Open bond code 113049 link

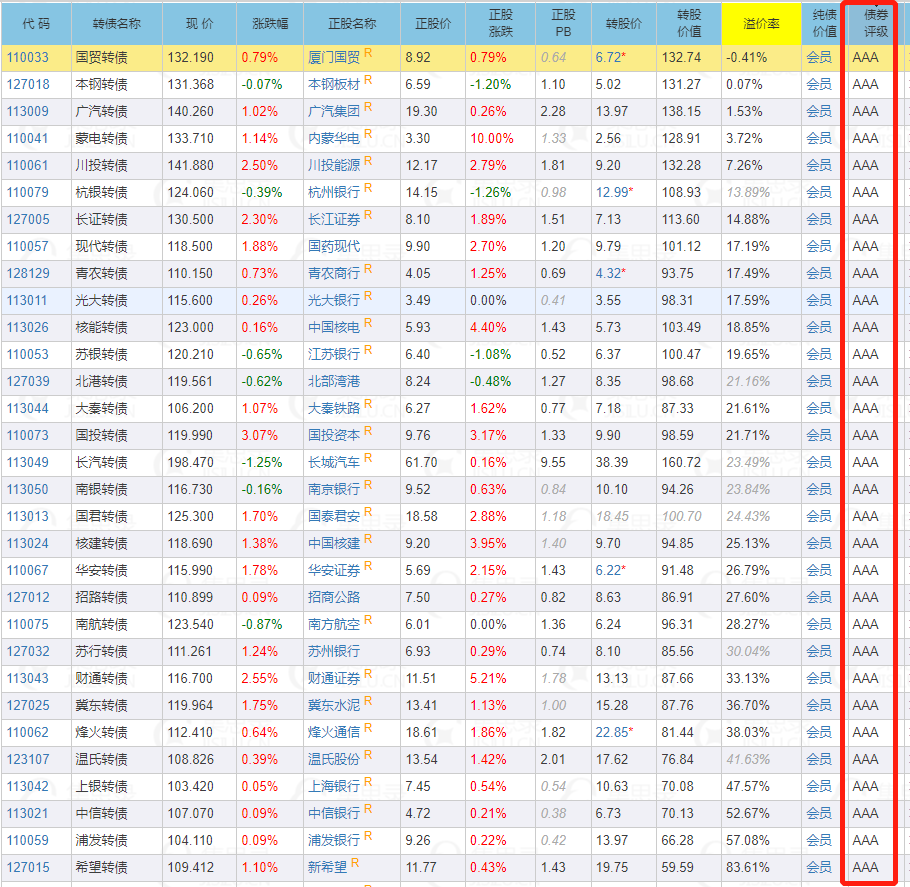point(28,463)
